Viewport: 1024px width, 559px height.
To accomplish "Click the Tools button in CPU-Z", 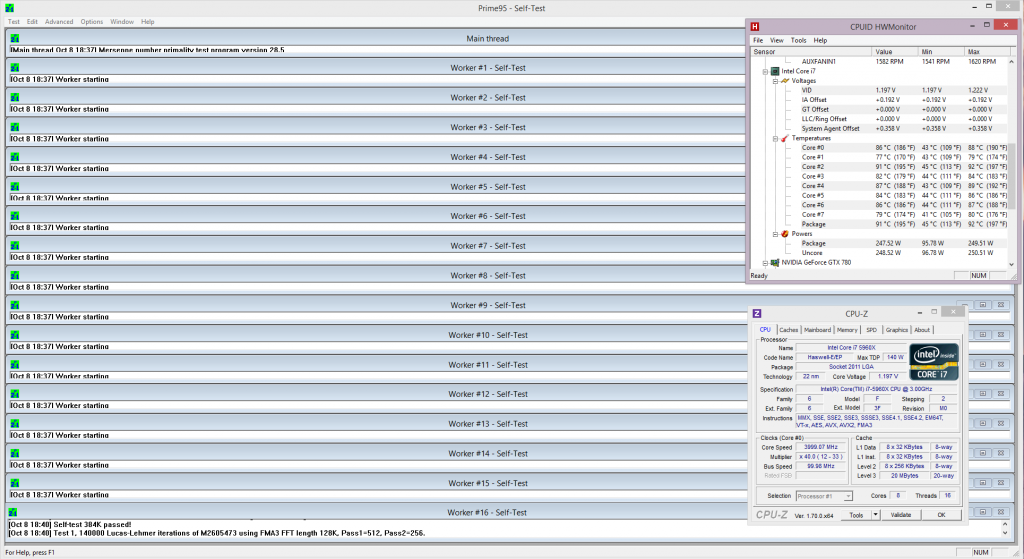I will click(856, 515).
